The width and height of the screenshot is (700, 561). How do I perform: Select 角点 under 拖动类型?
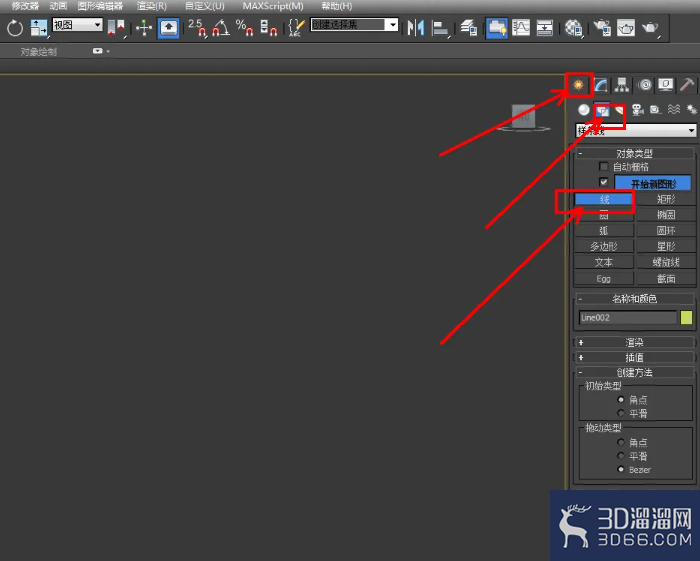click(621, 442)
